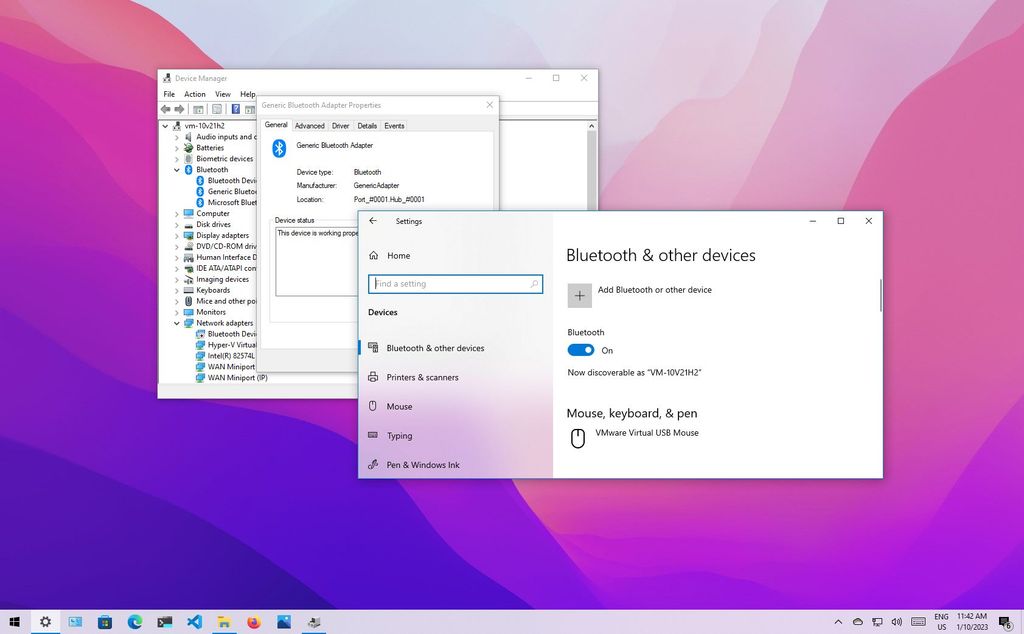Screen dimensions: 1024x634
Task: Click the back arrow in Settings
Action: [373, 221]
